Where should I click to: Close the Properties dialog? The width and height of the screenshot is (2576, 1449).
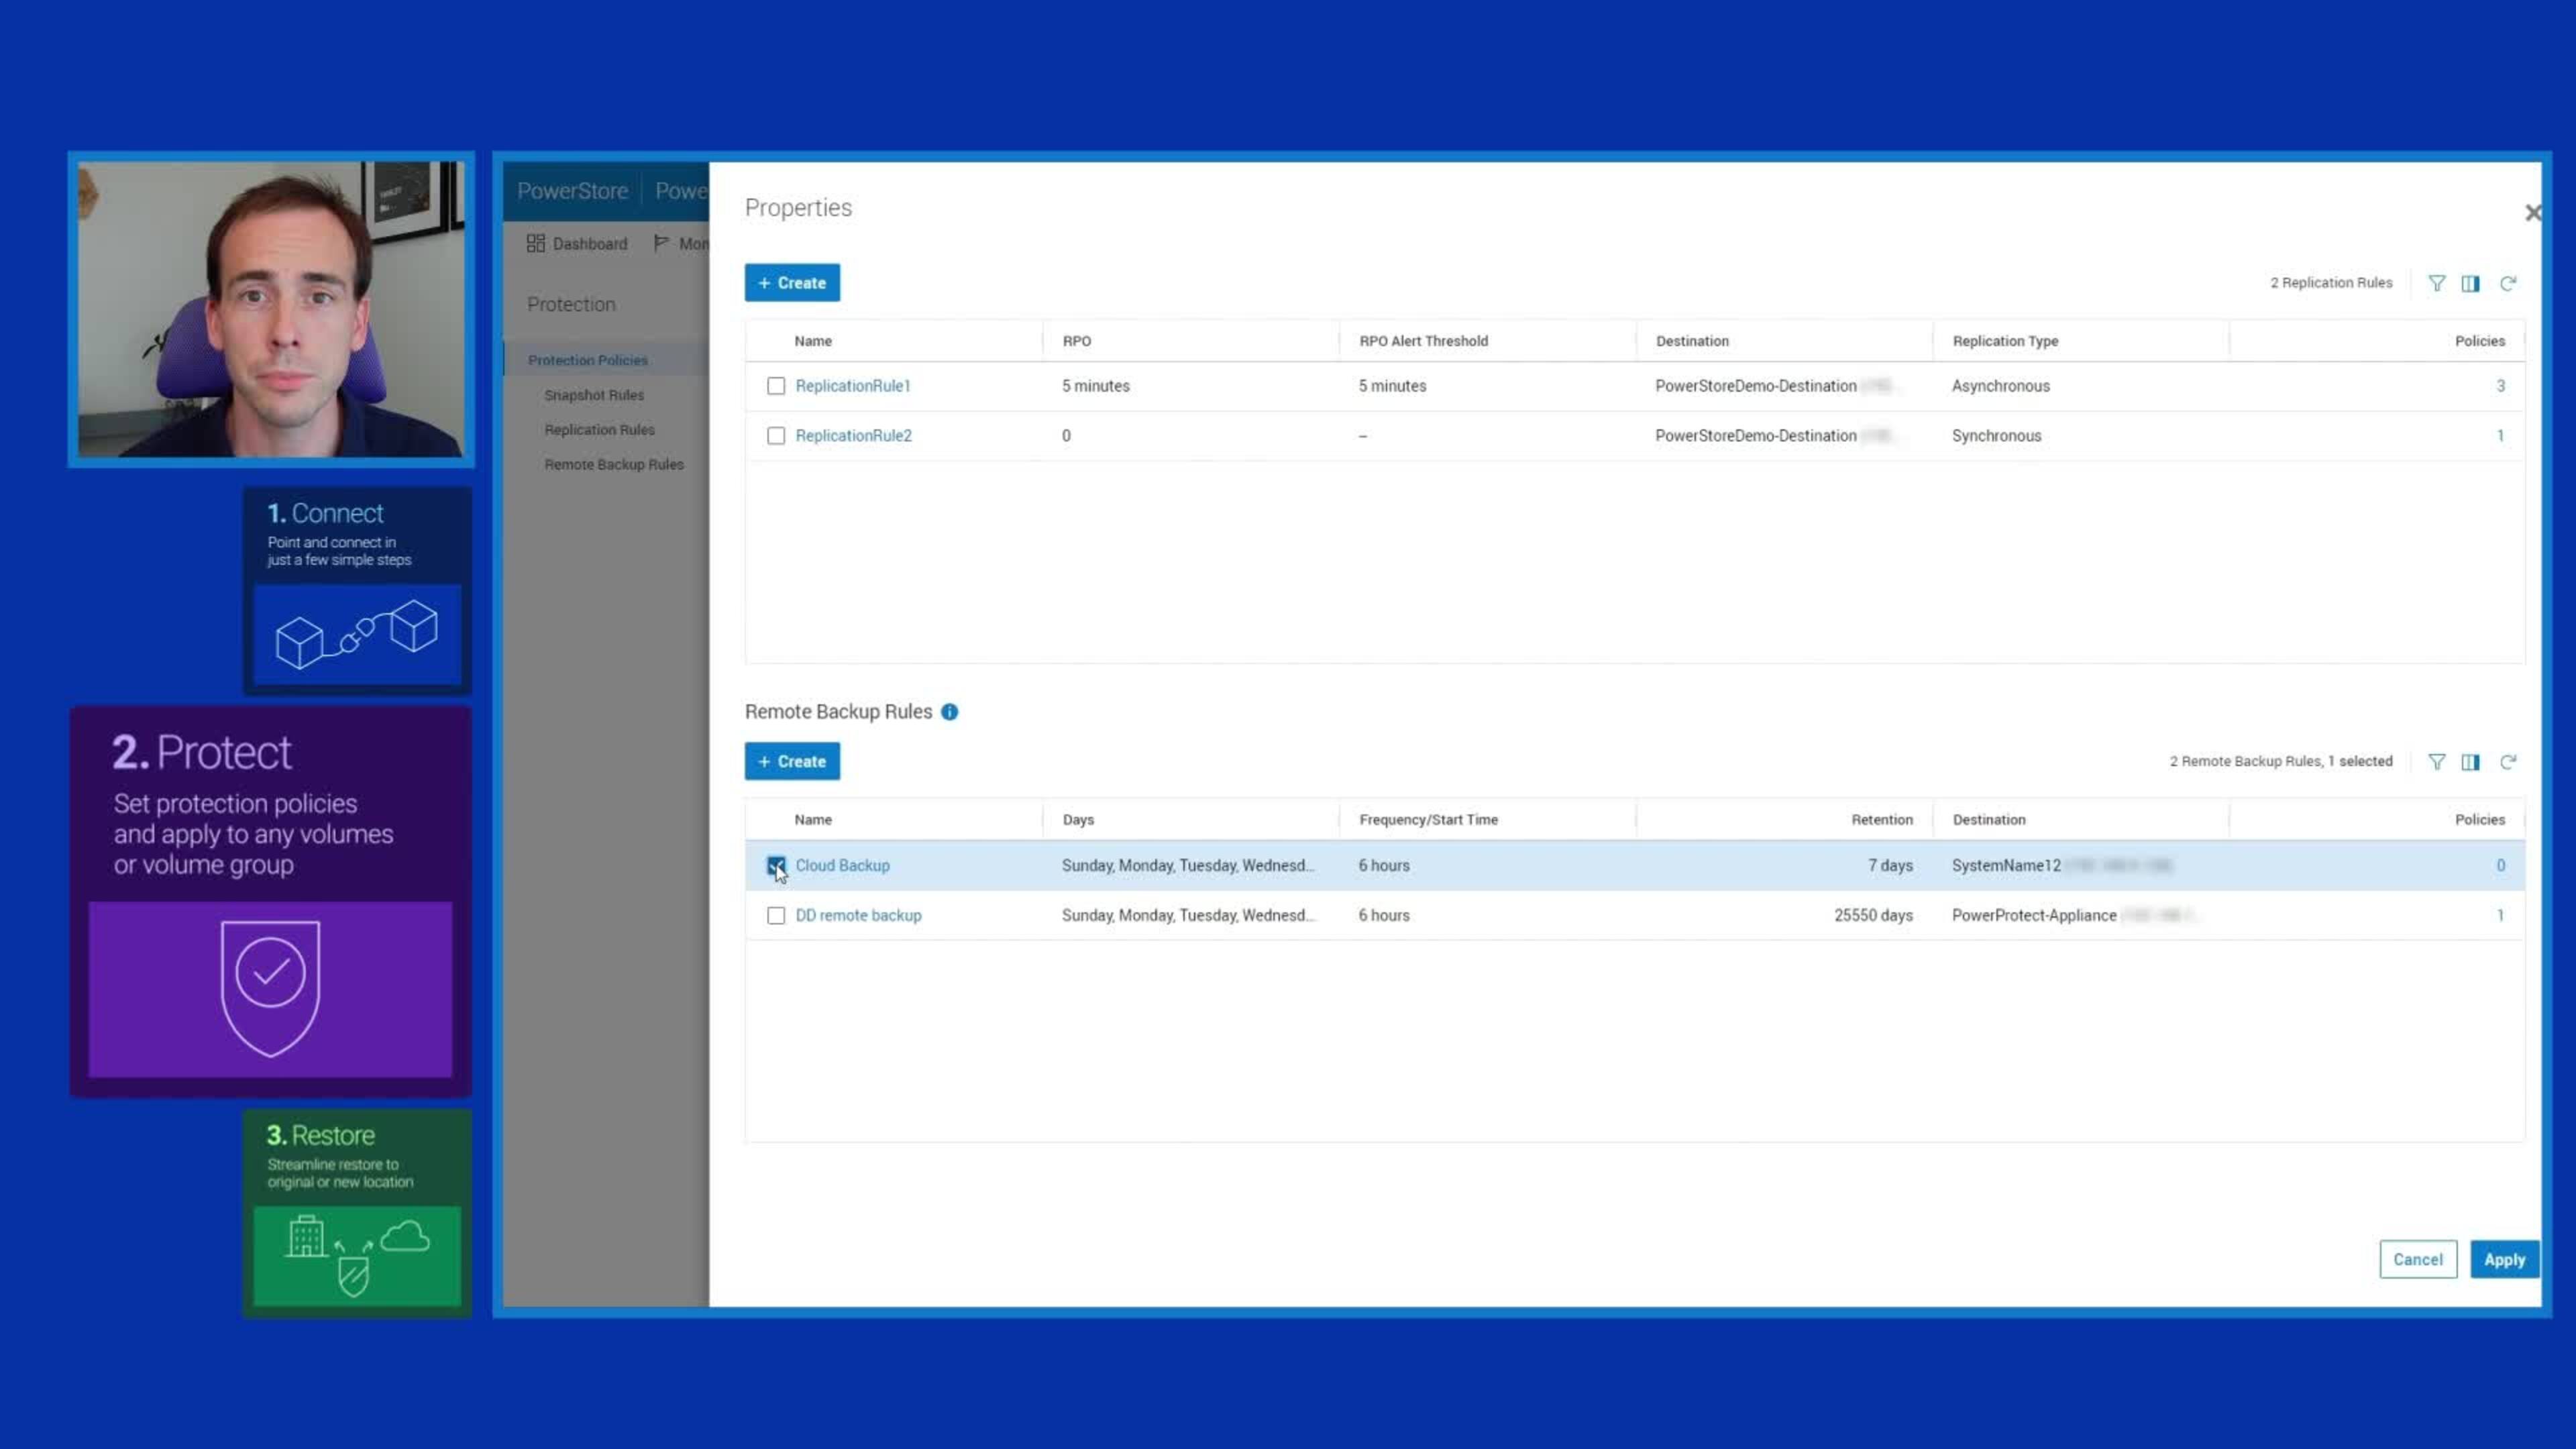pyautogui.click(x=2534, y=212)
